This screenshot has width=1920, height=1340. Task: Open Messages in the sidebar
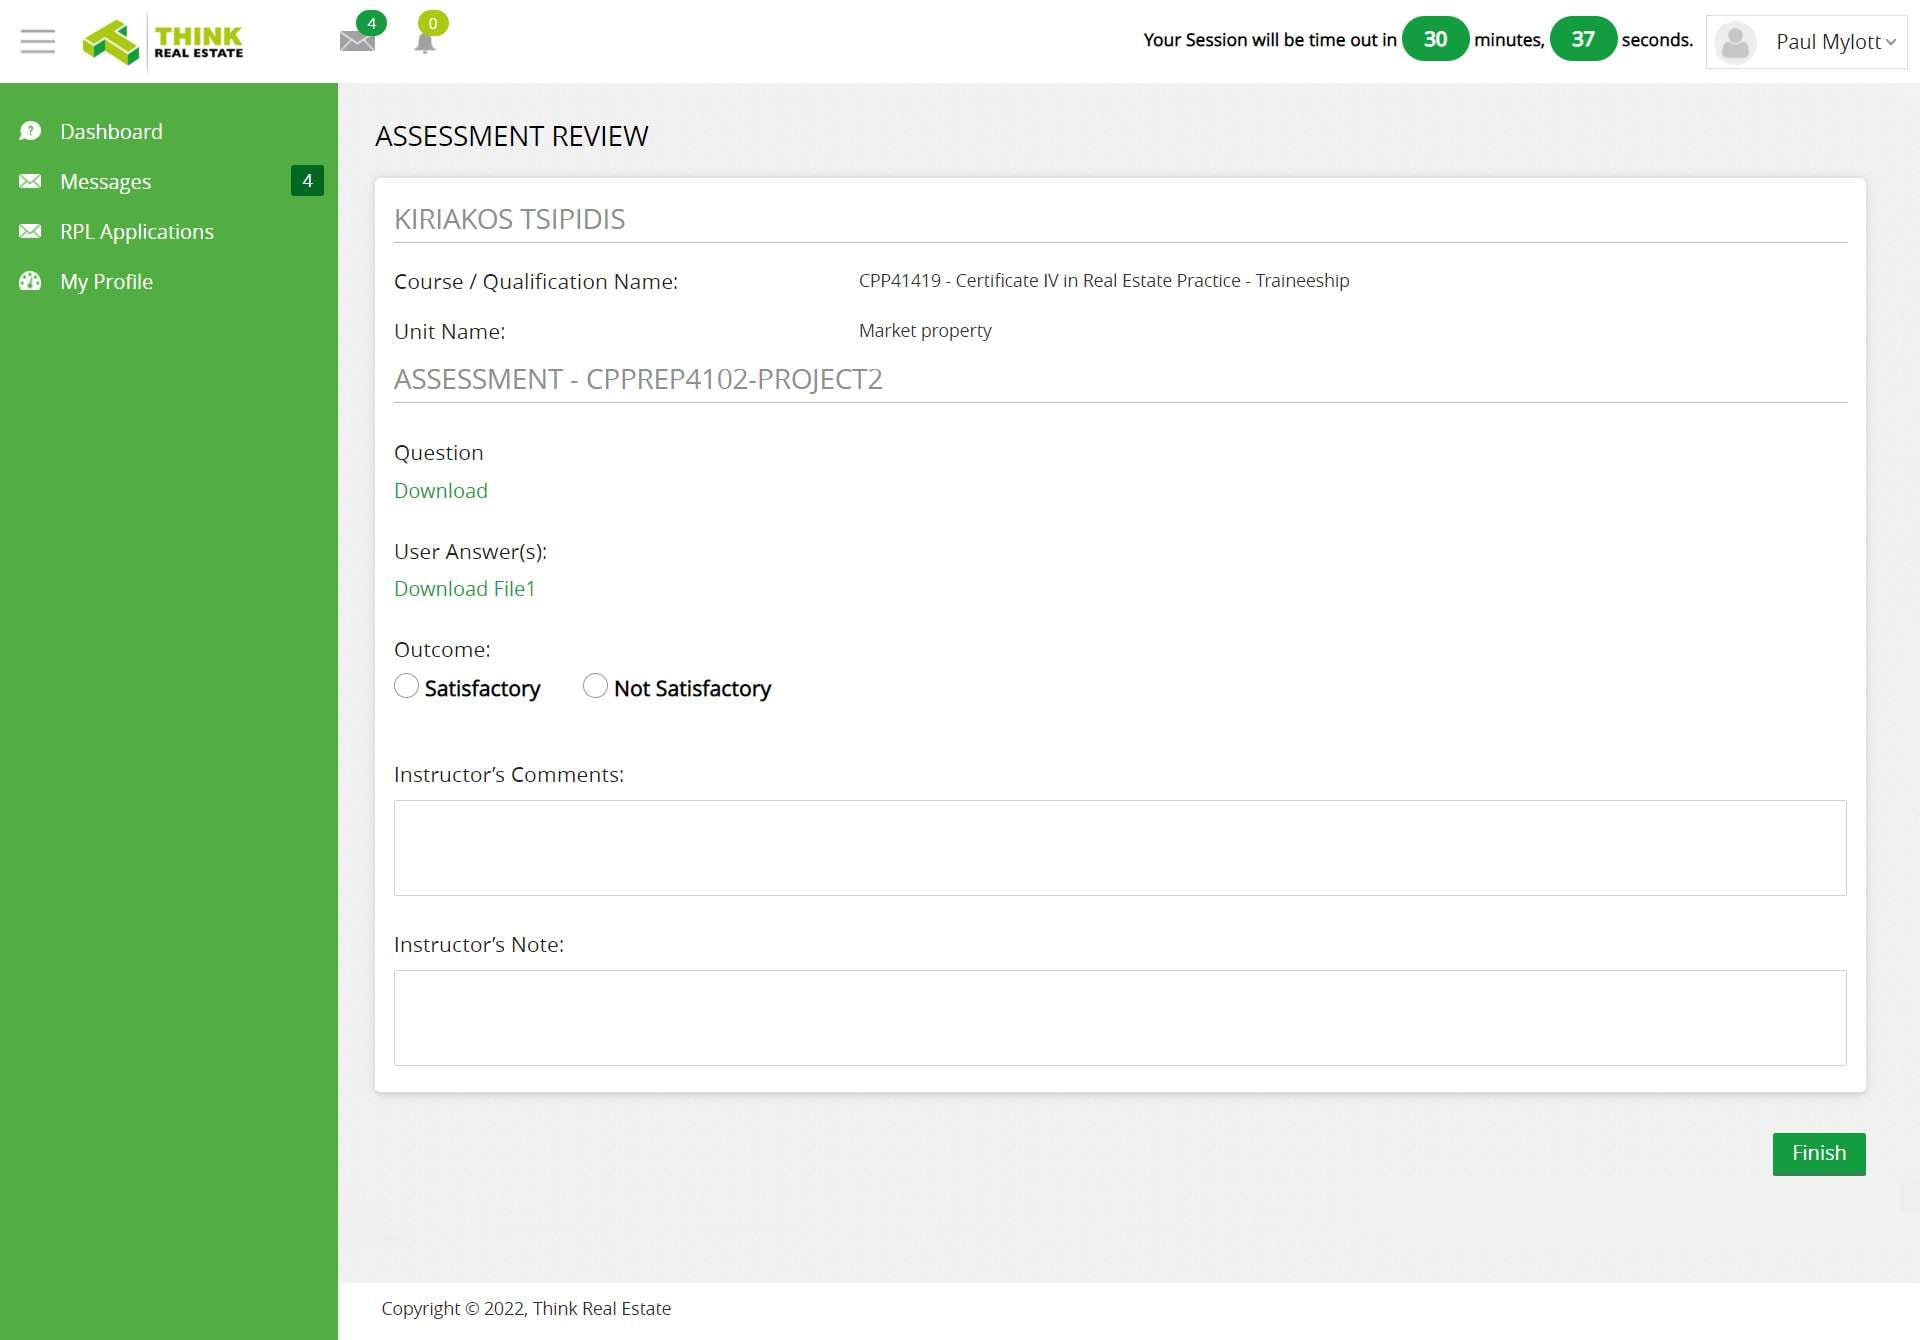pos(105,181)
